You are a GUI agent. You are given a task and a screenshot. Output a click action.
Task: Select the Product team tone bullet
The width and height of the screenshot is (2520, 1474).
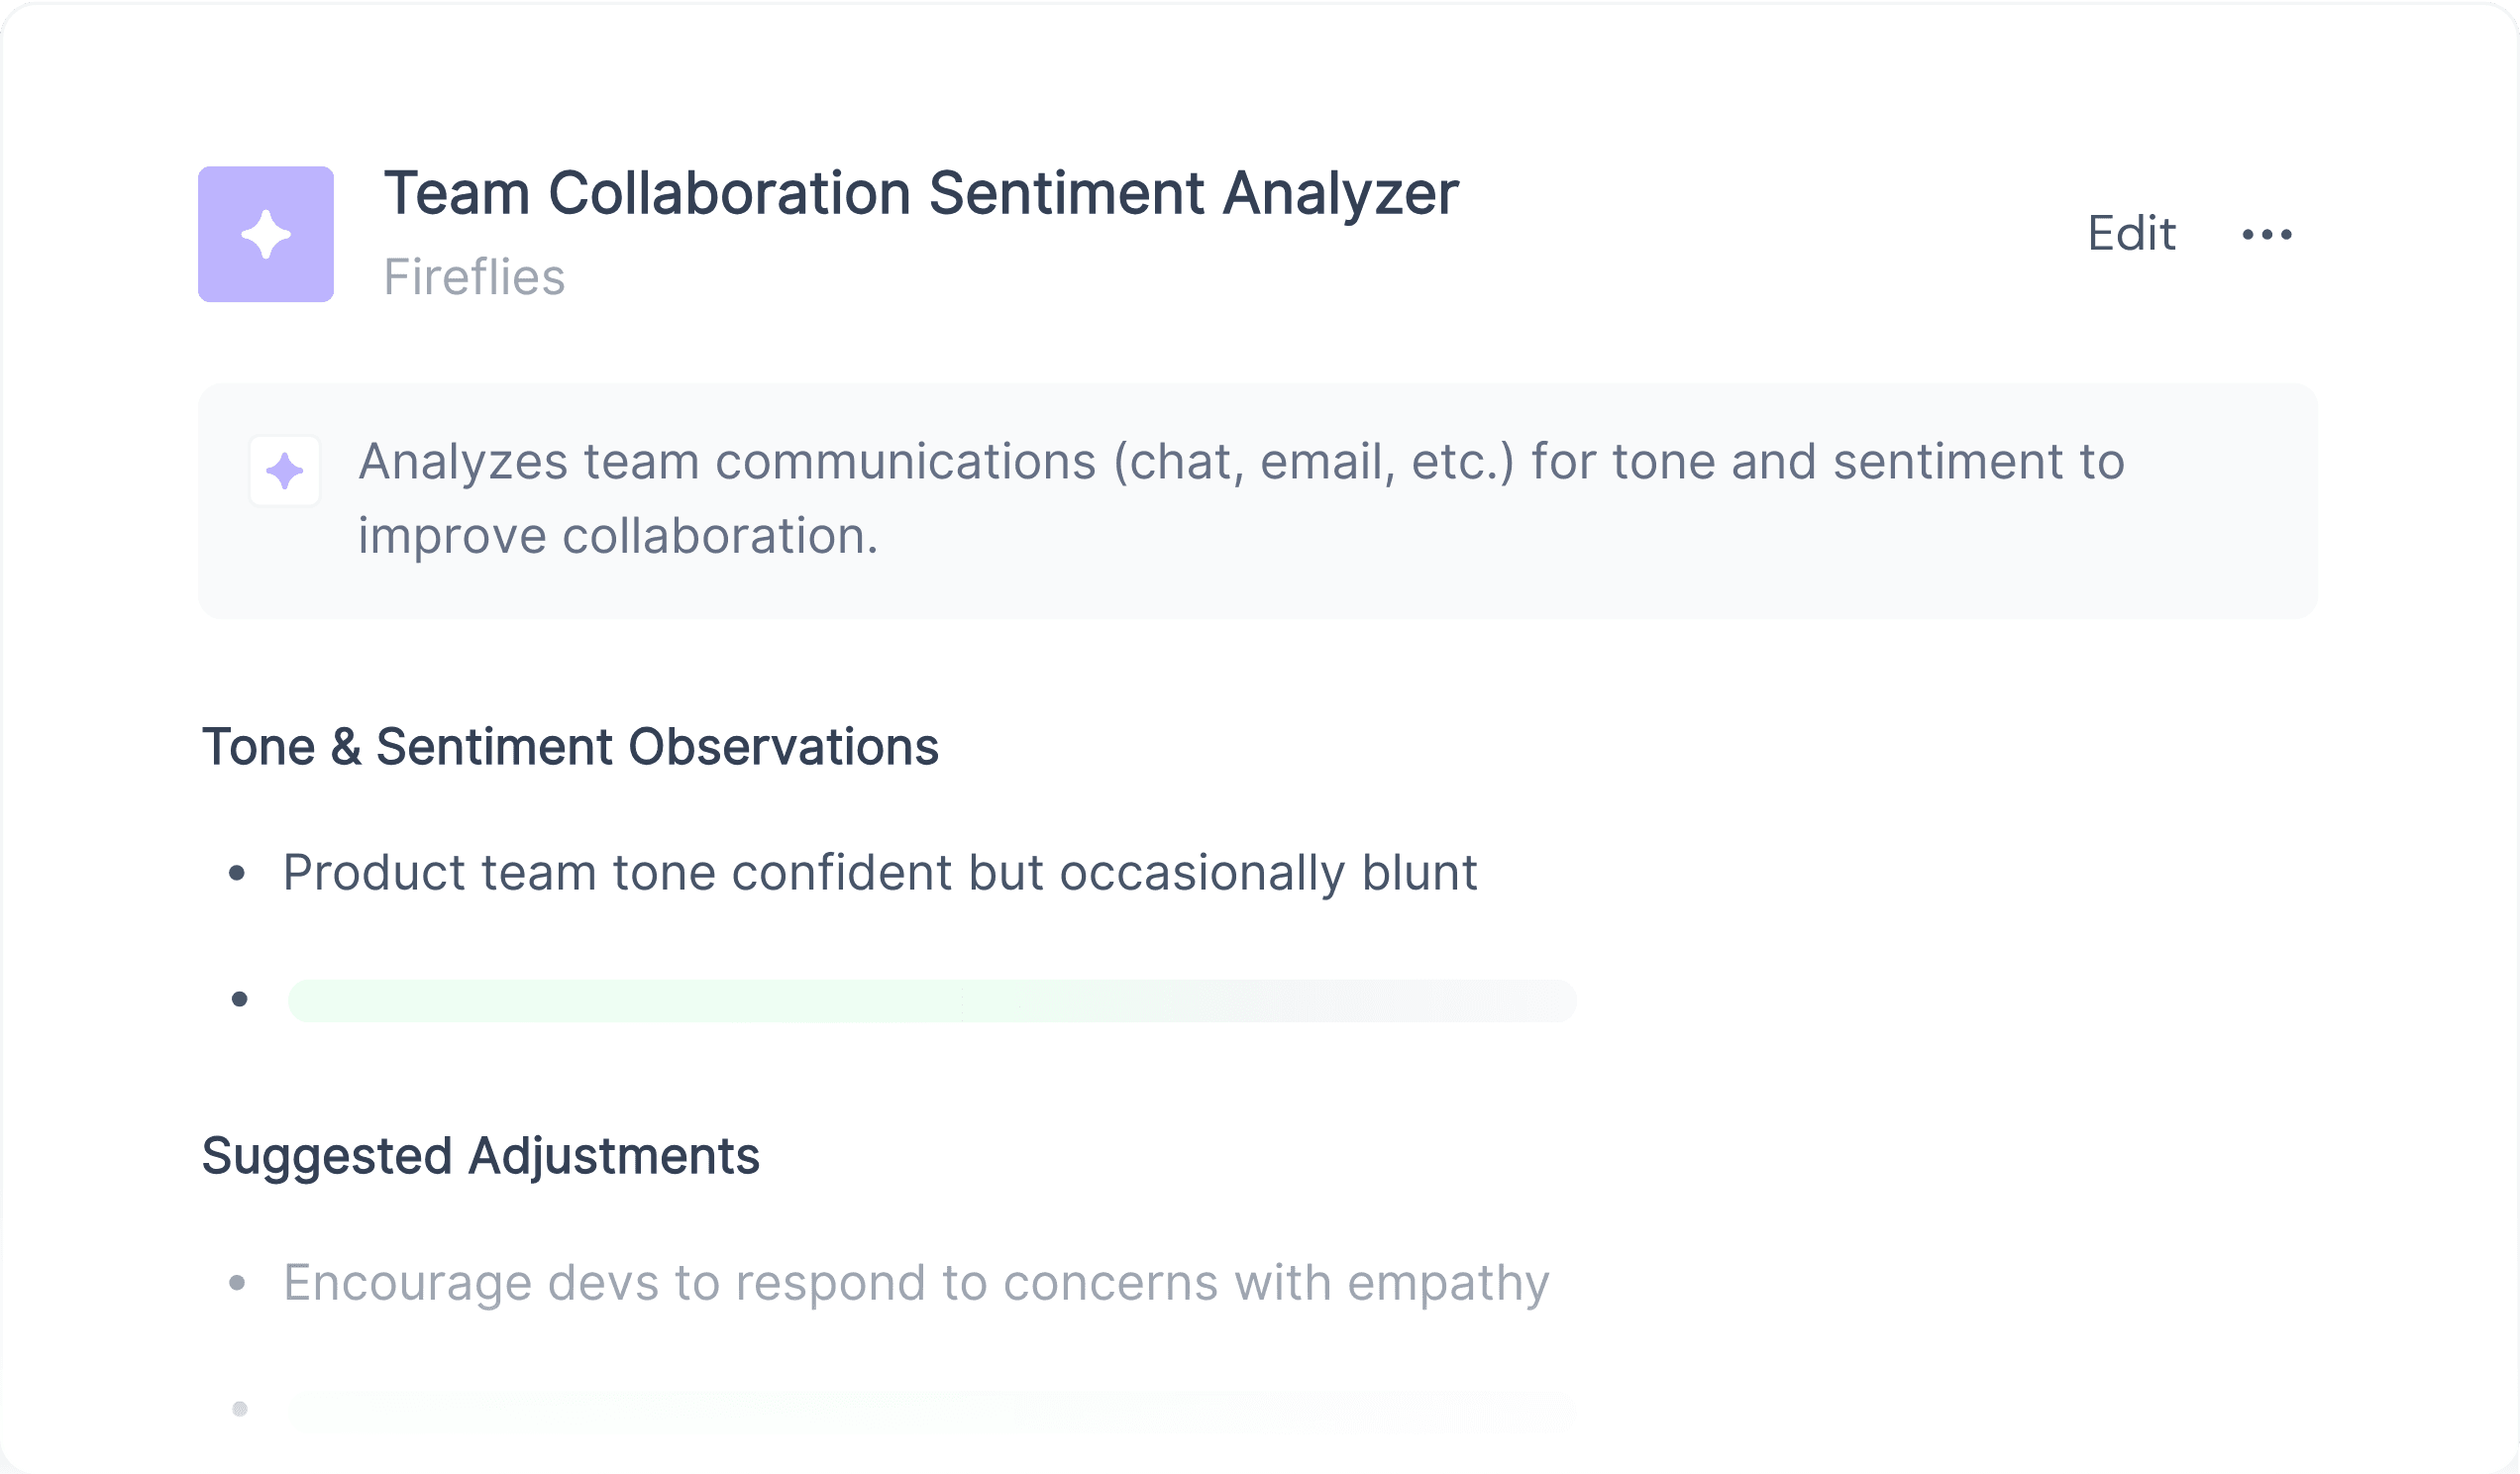click(880, 873)
